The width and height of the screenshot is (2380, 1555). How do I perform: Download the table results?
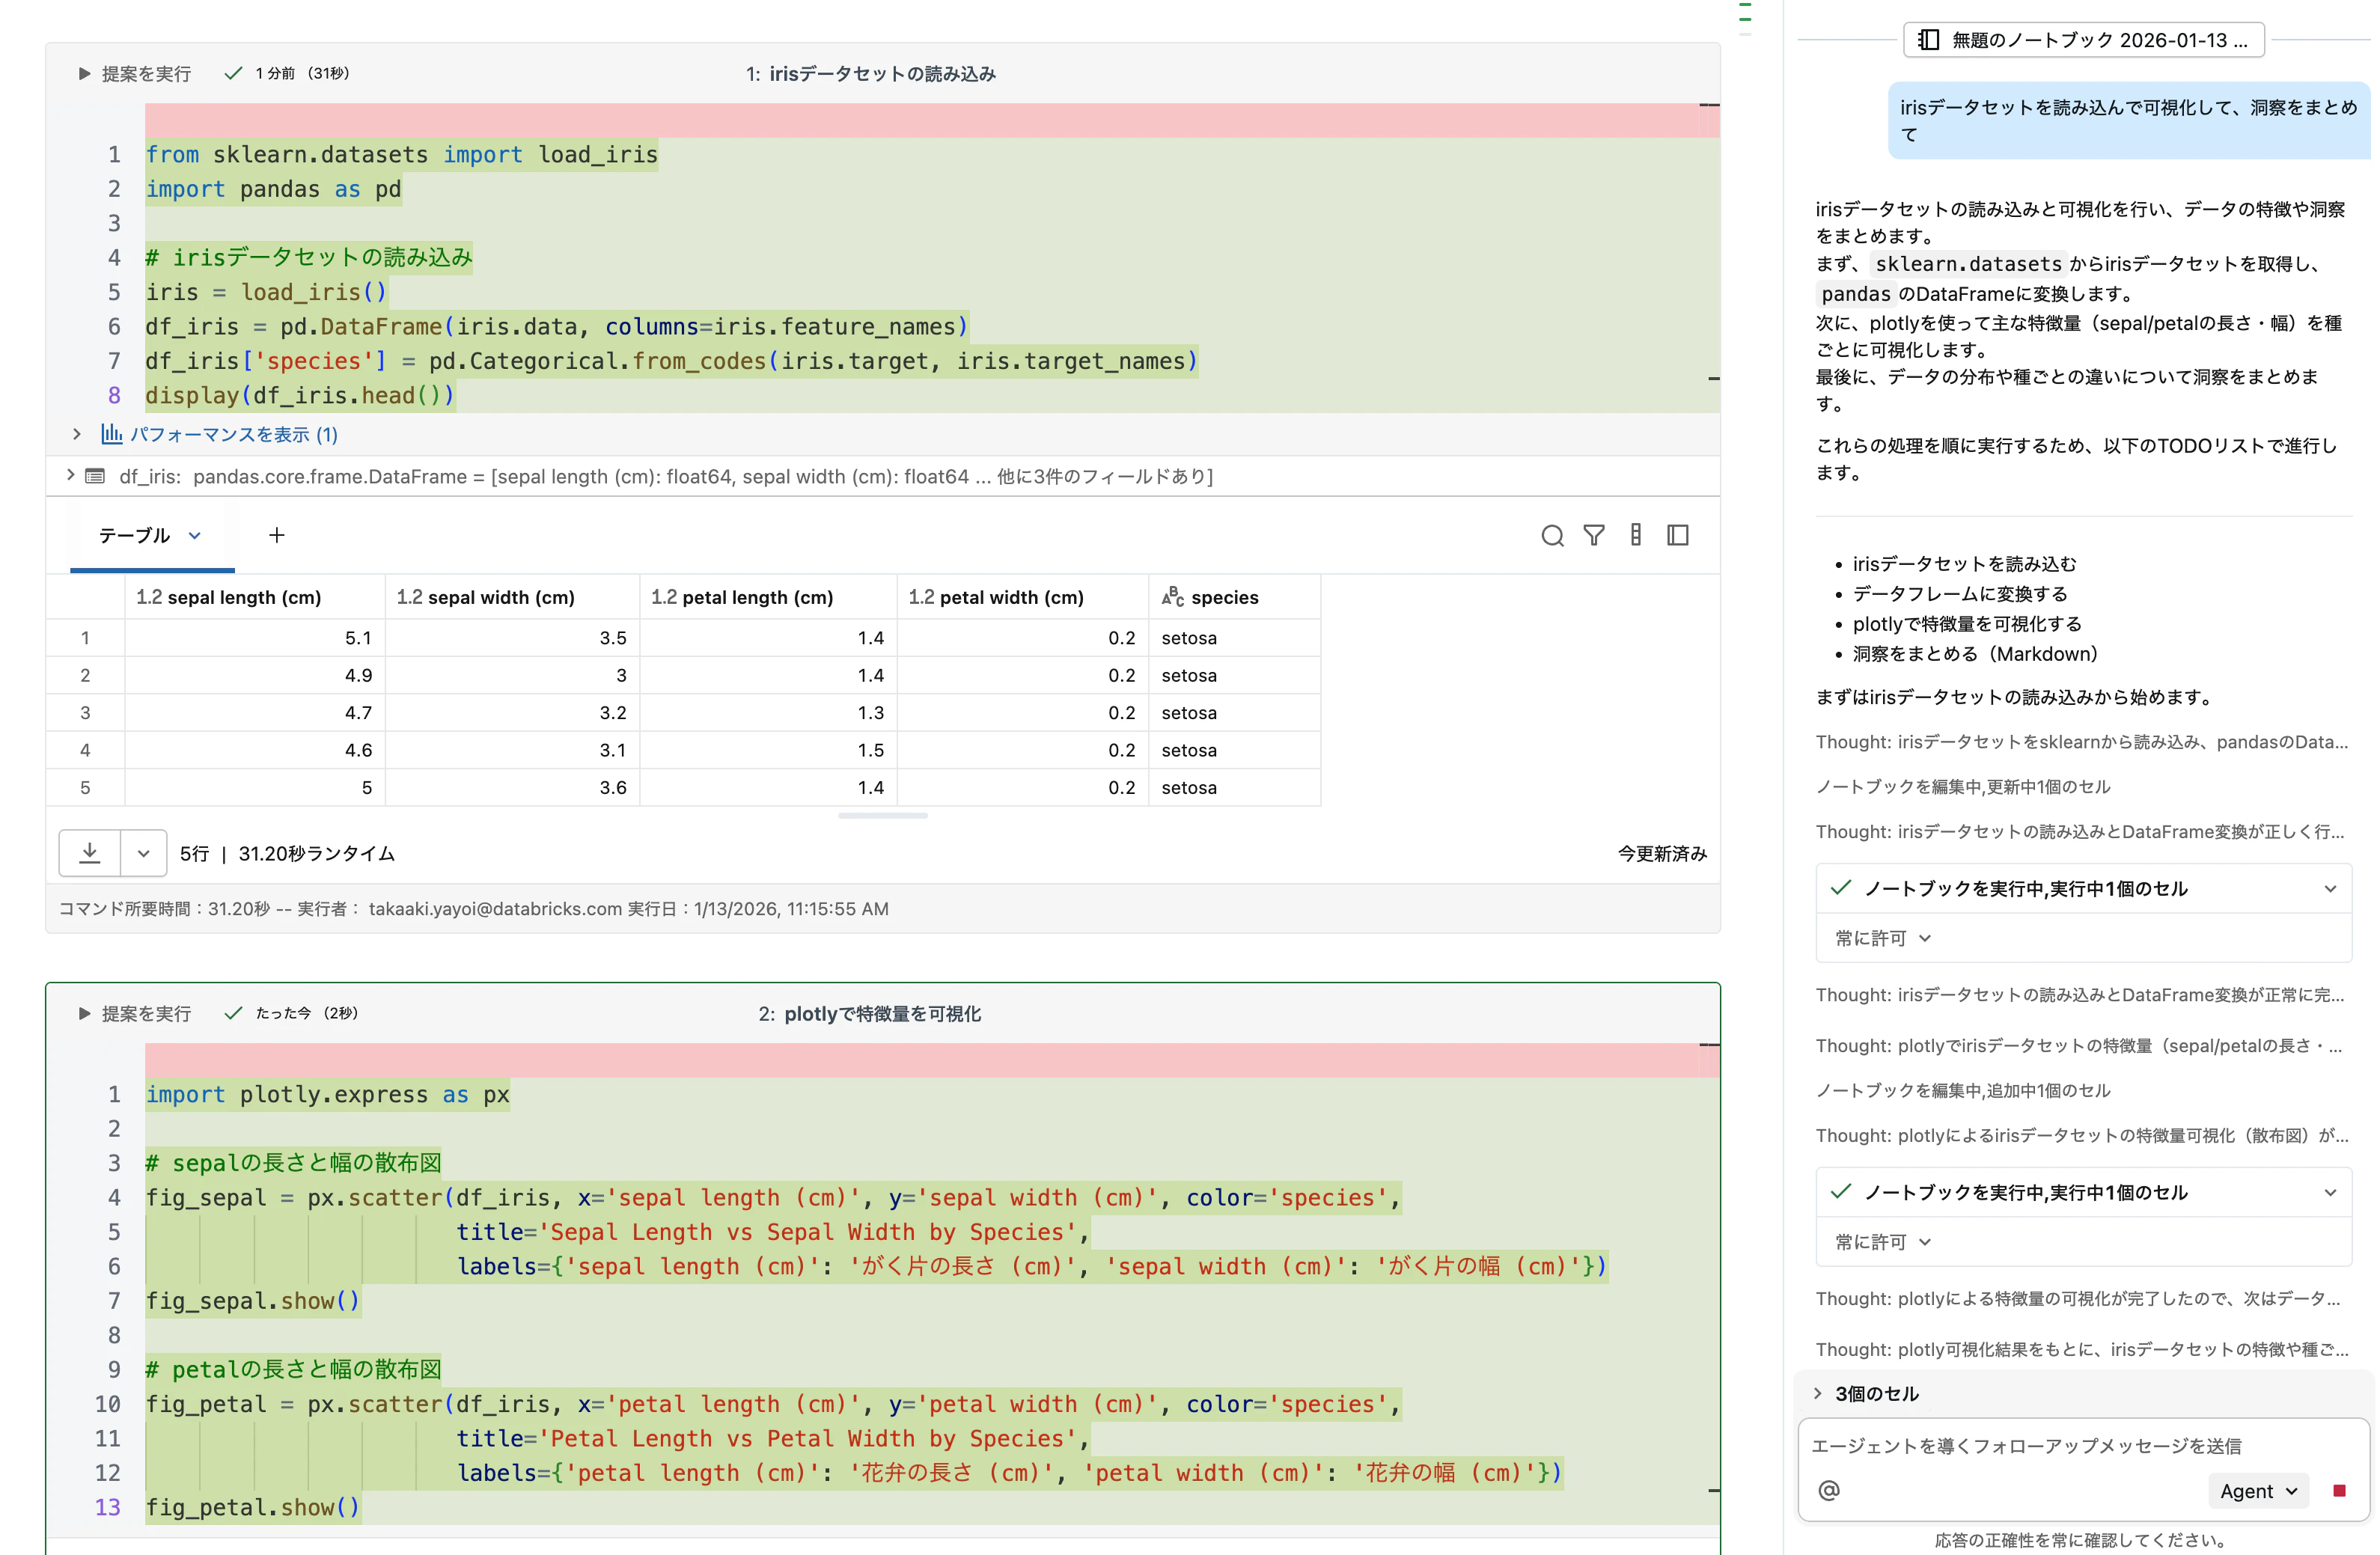point(89,853)
